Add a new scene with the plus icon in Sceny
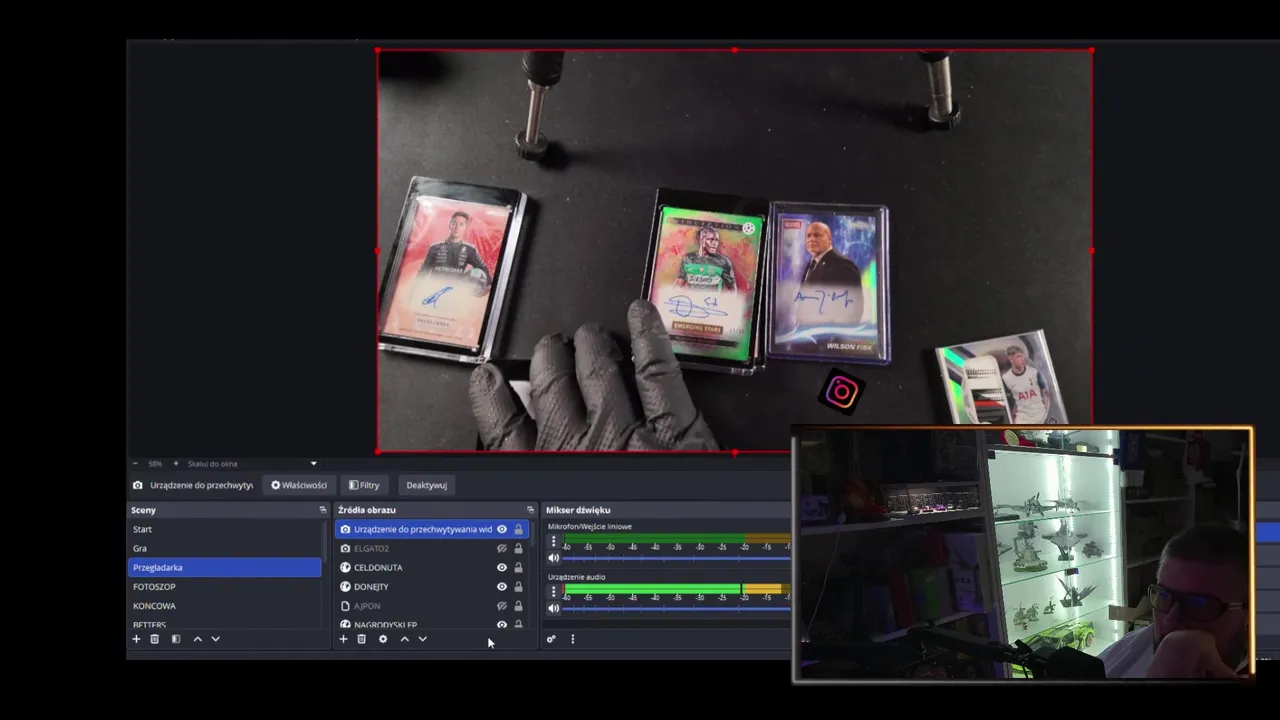The width and height of the screenshot is (1280, 720). click(136, 639)
